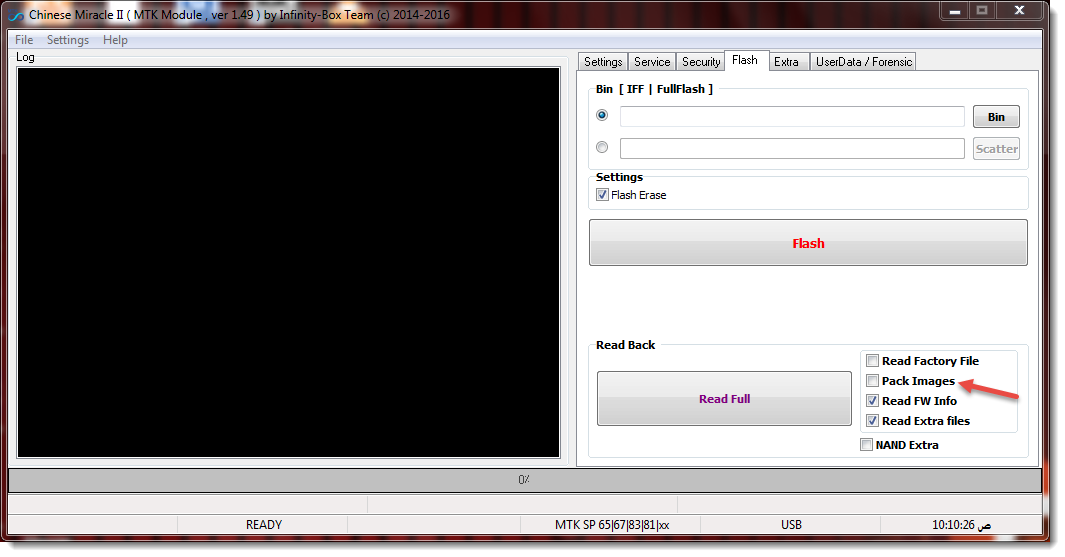Viewport: 1065px width, 557px height.
Task: Switch to the Service tab
Action: tap(652, 62)
